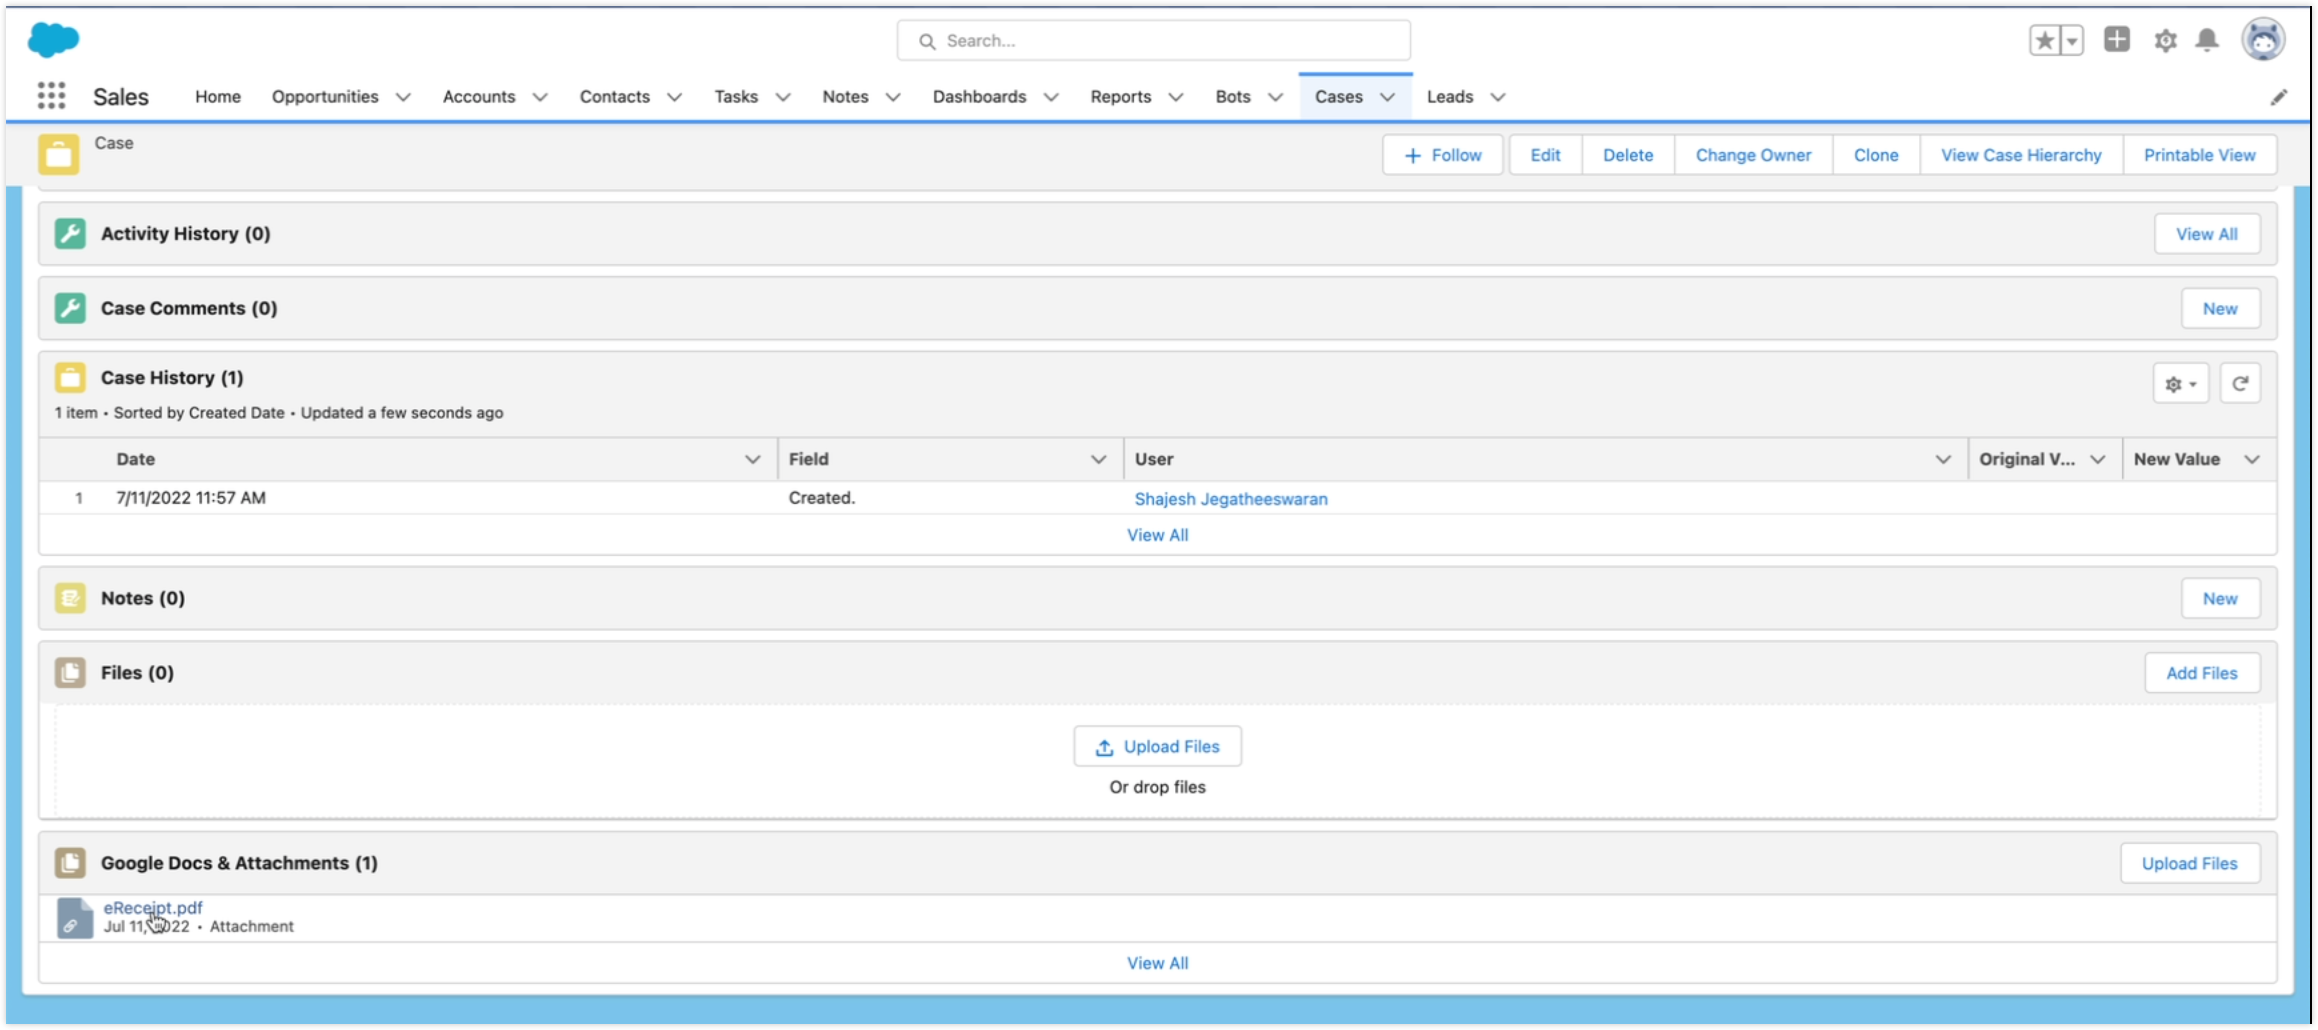The image size is (2318, 1030).
Task: Refresh the Case History list
Action: pos(2240,384)
